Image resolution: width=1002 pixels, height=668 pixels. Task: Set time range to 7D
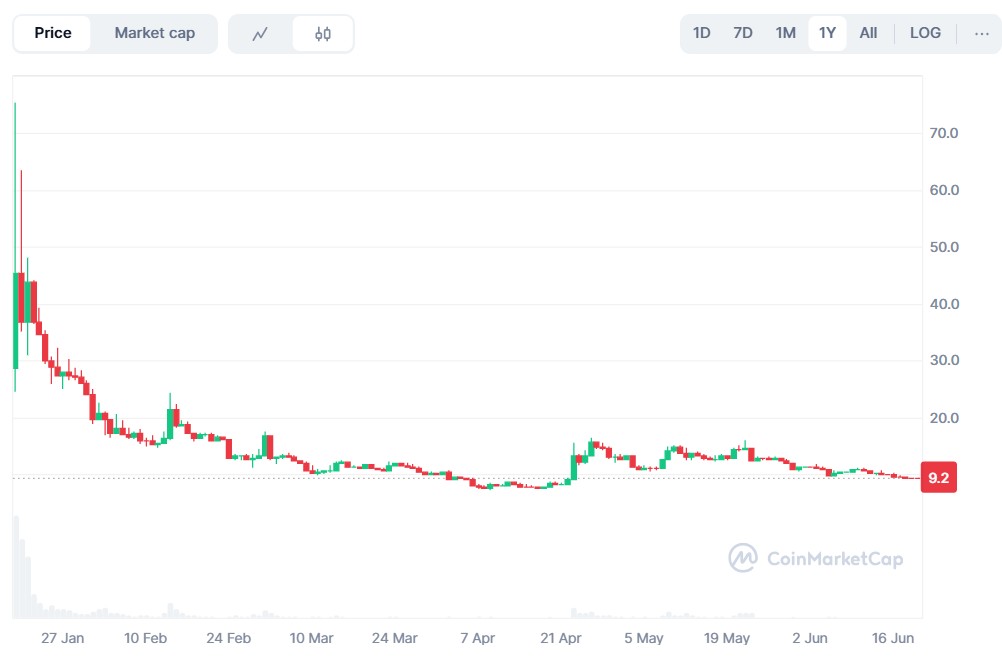[742, 33]
